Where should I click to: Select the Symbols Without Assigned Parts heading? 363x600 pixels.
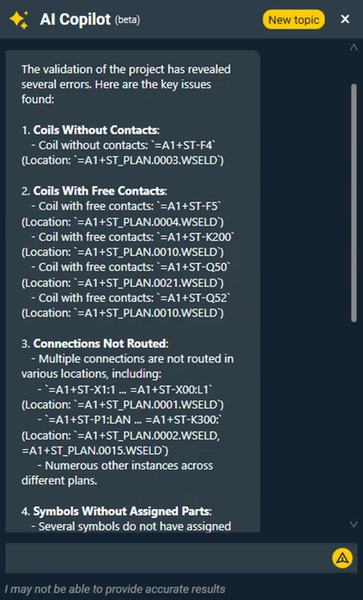(122, 511)
